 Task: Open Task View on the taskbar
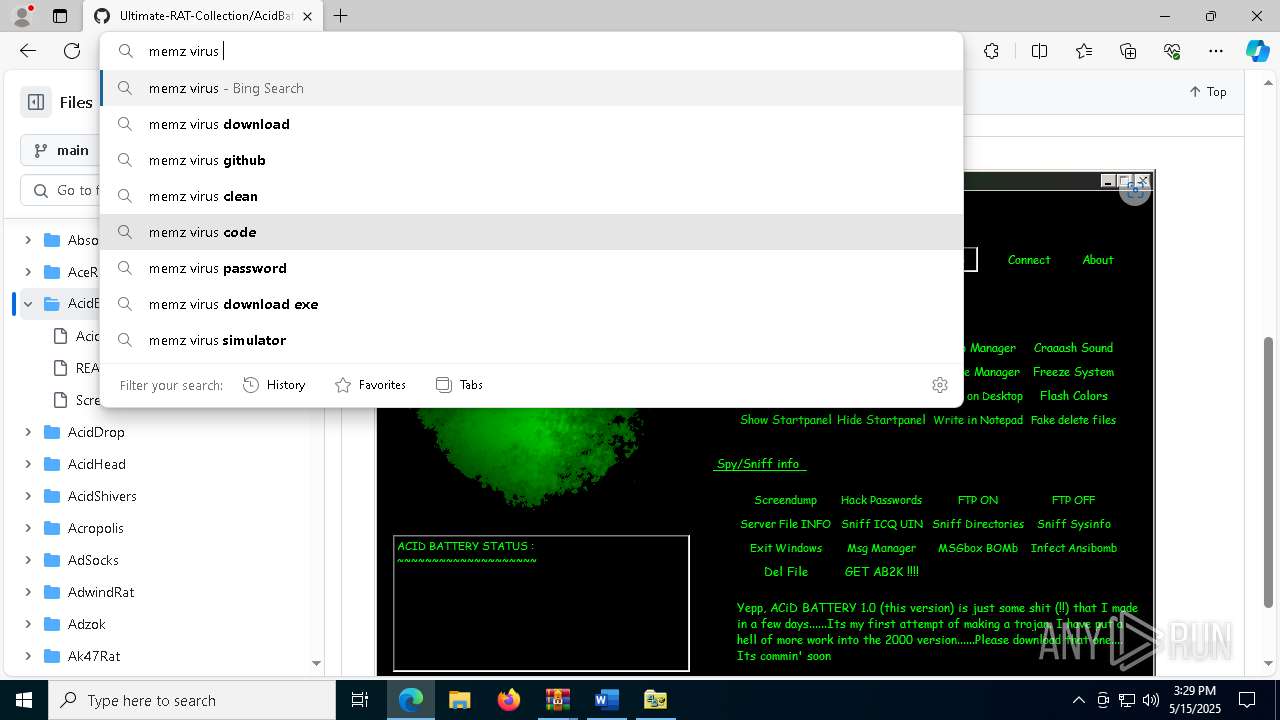click(361, 700)
